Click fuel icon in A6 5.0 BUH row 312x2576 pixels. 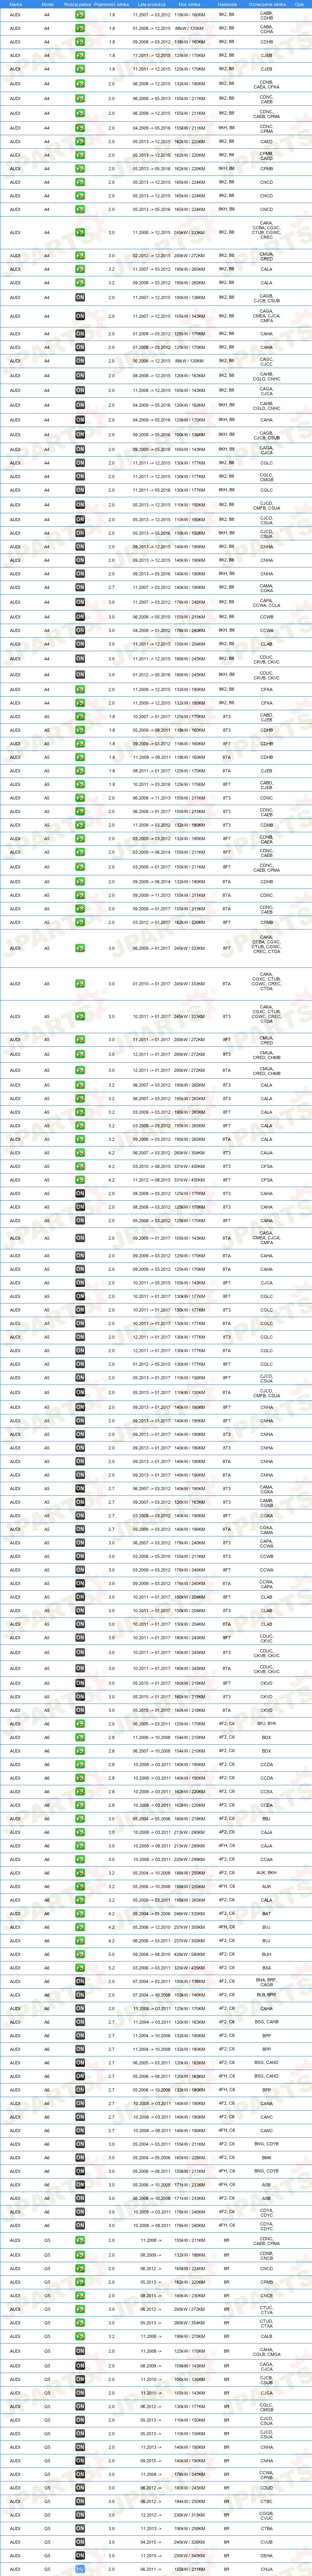pyautogui.click(x=80, y=1954)
